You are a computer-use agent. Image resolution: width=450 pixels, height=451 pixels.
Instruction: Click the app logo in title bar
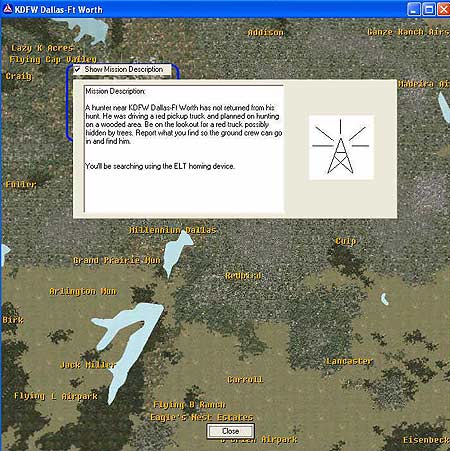(x=7, y=9)
